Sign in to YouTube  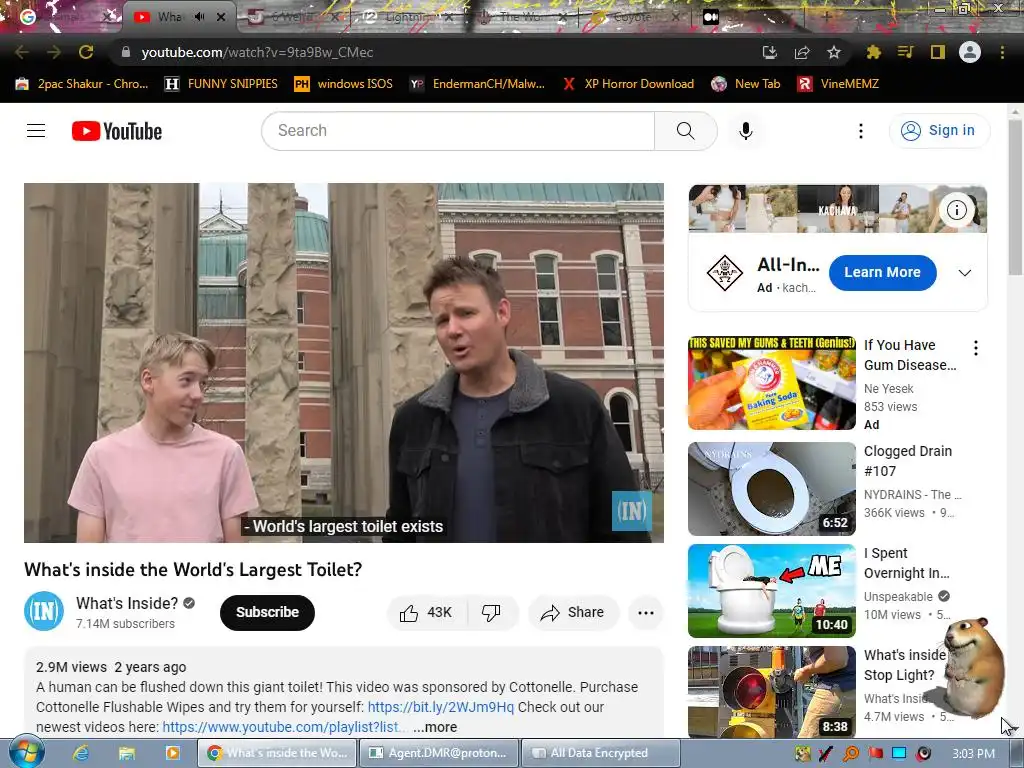pyautogui.click(x=939, y=131)
